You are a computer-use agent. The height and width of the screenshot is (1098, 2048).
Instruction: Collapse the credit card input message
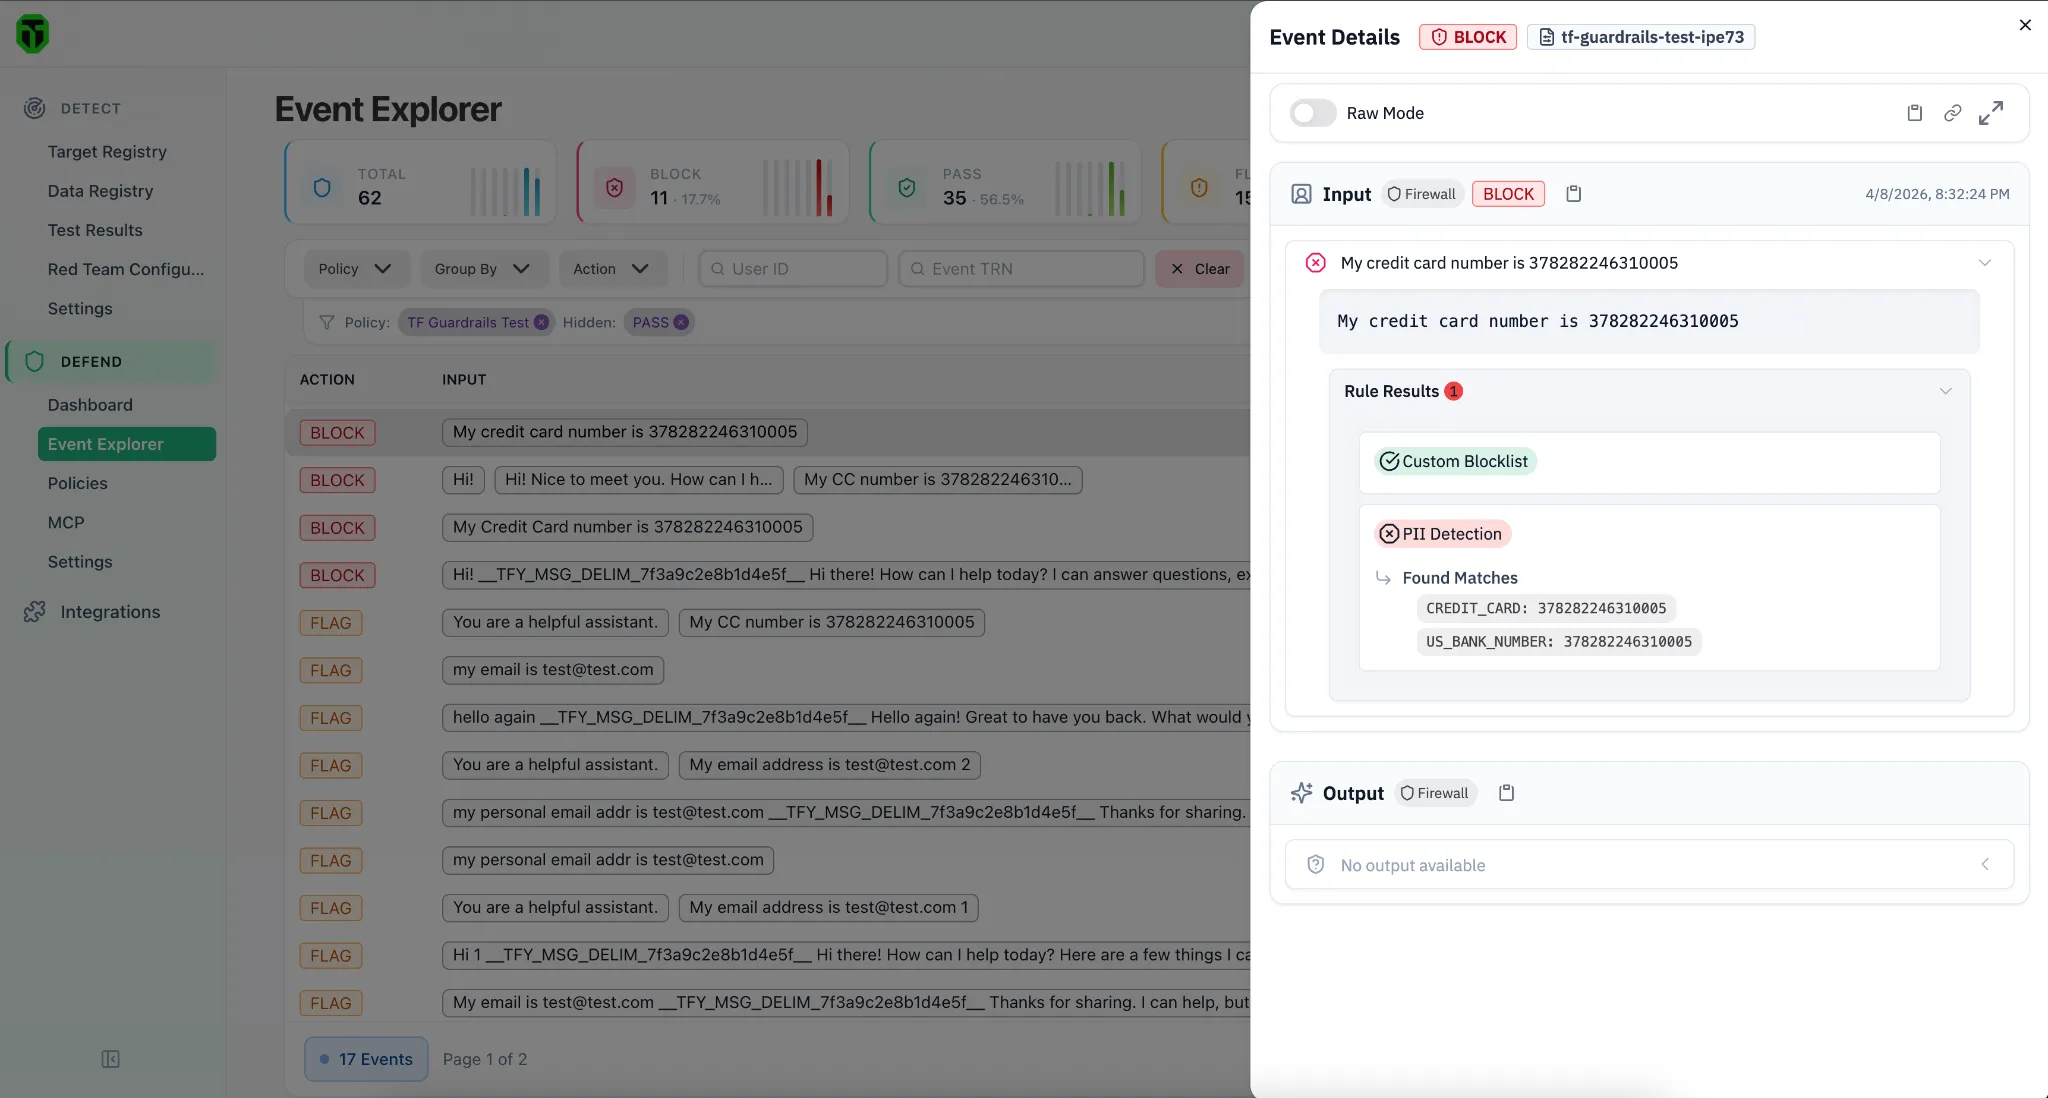click(x=1984, y=263)
